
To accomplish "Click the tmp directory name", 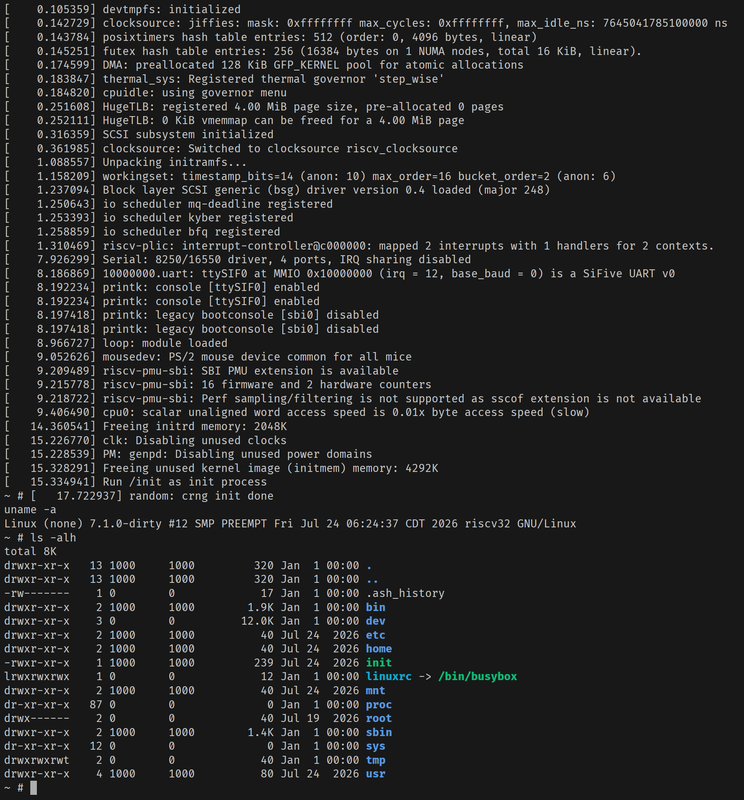I will [x=376, y=760].
